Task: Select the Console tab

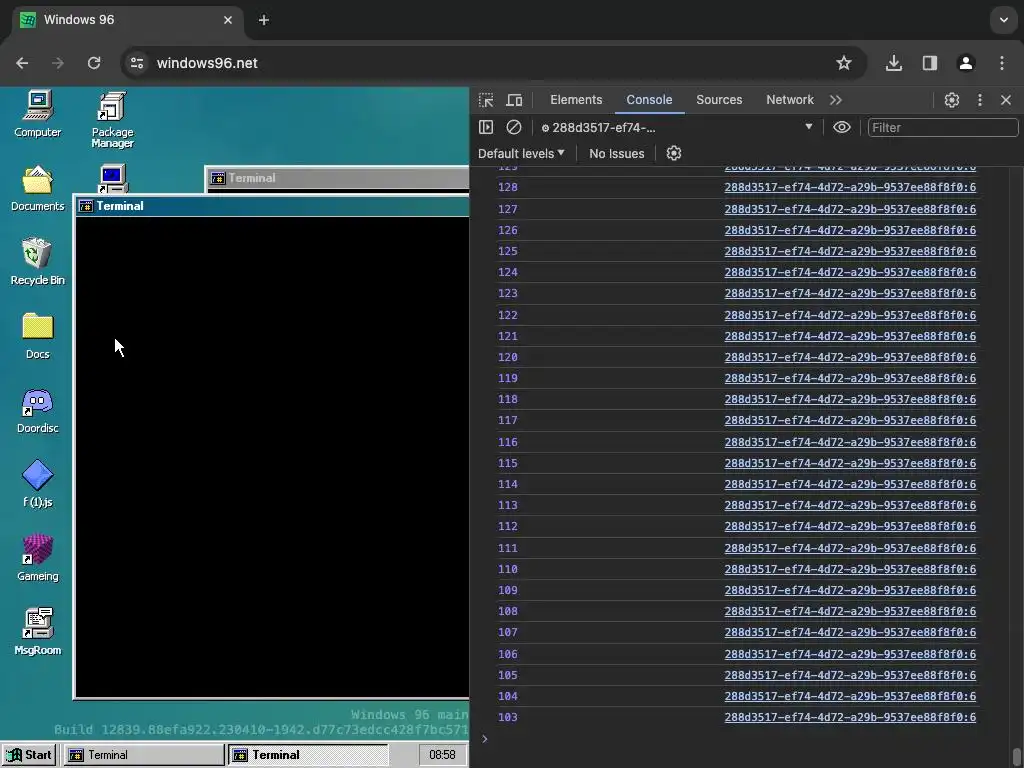Action: tap(649, 100)
